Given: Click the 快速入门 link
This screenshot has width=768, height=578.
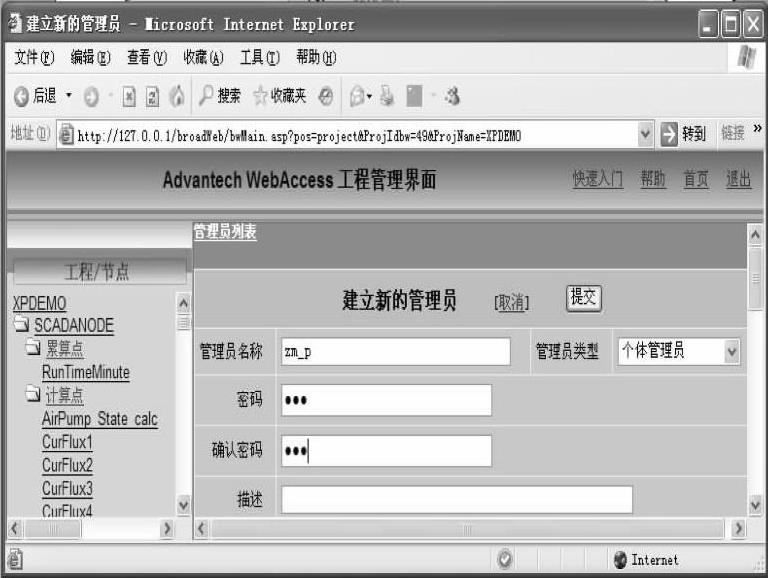Looking at the screenshot, I should pyautogui.click(x=598, y=179).
